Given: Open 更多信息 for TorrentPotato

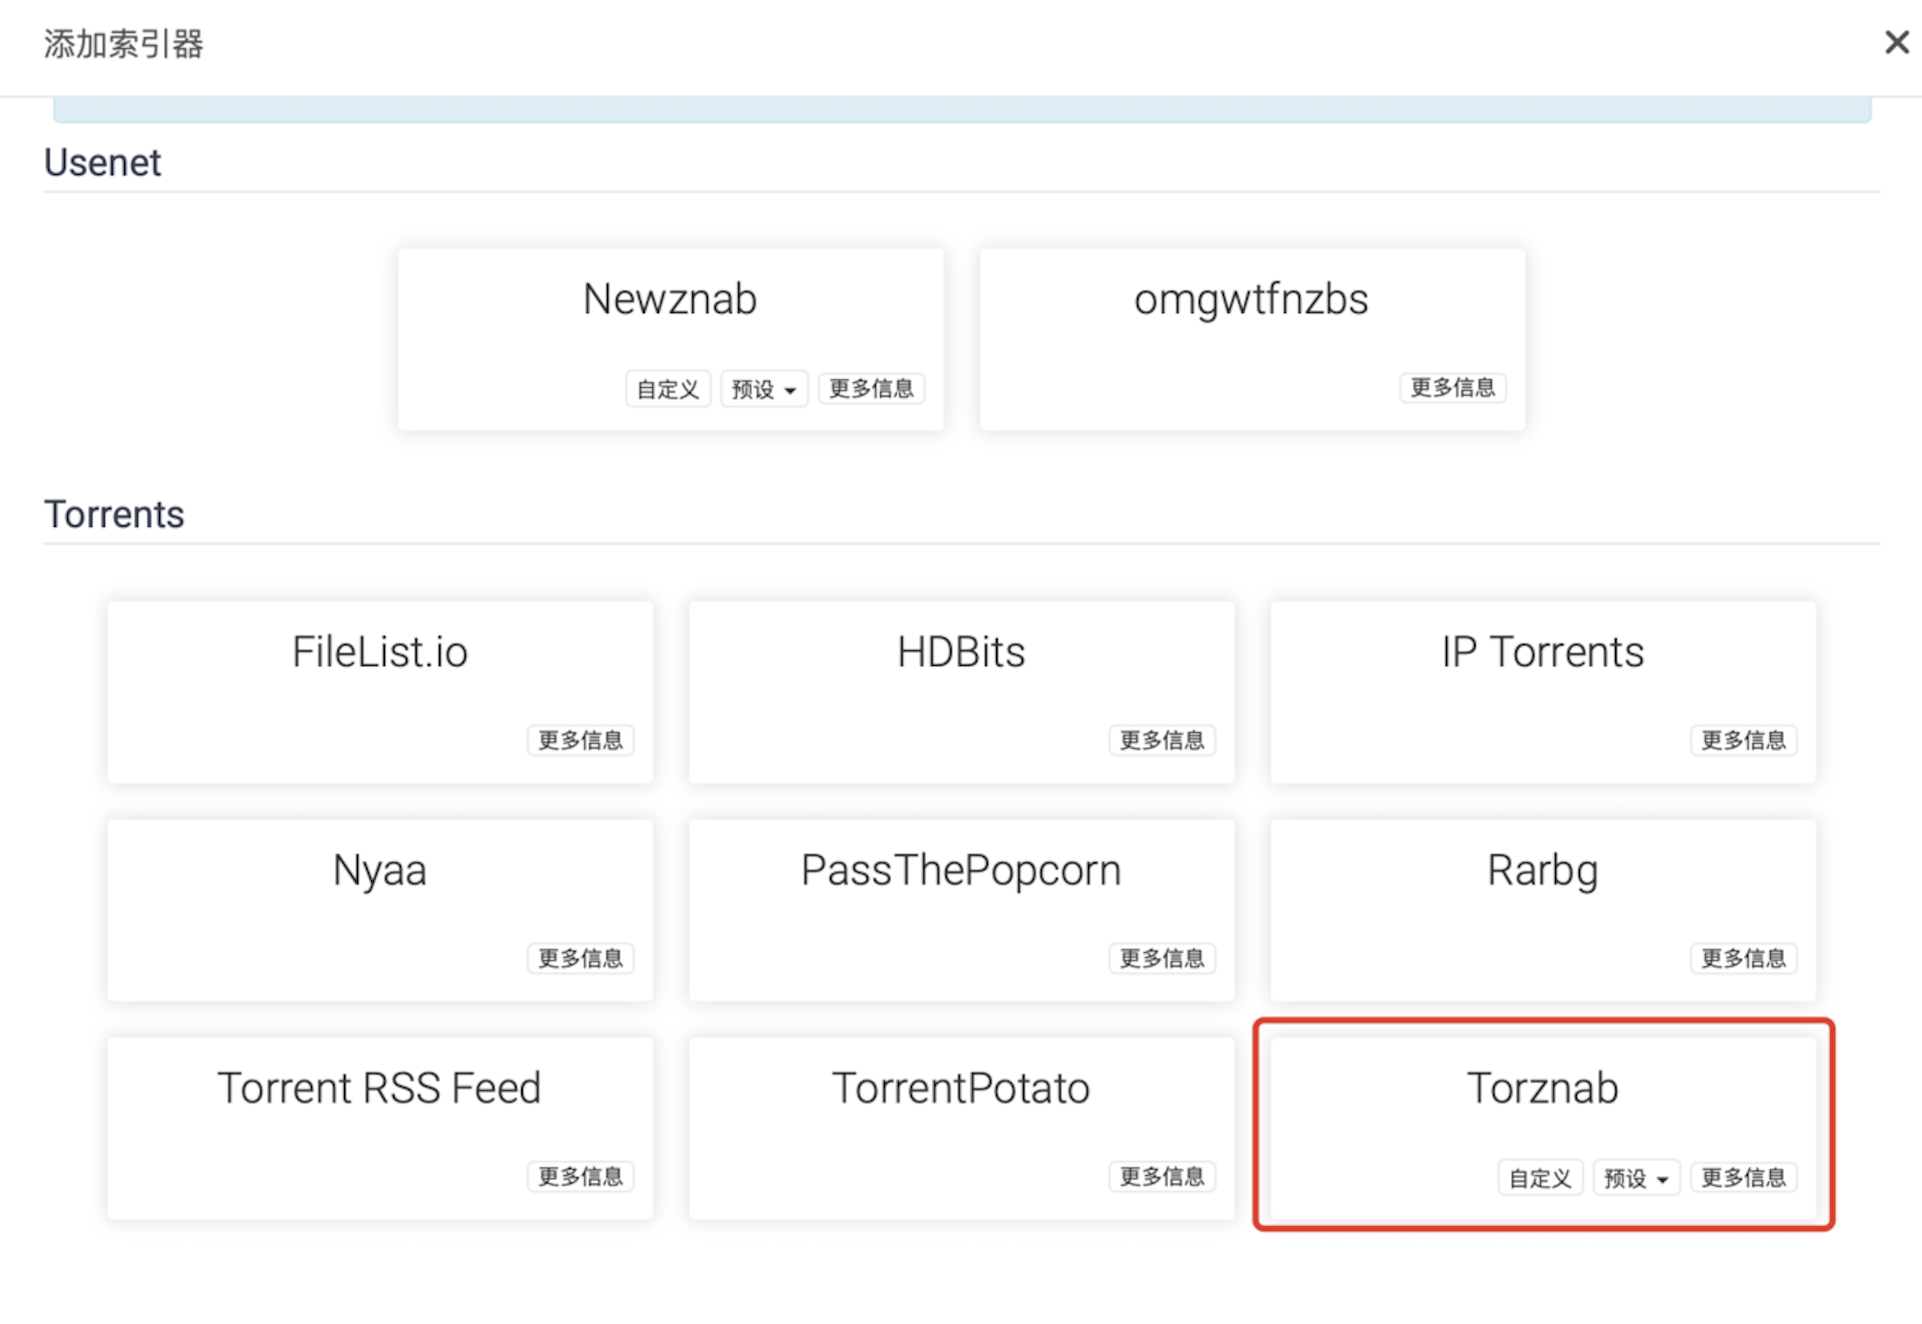Looking at the screenshot, I should (x=1161, y=1176).
